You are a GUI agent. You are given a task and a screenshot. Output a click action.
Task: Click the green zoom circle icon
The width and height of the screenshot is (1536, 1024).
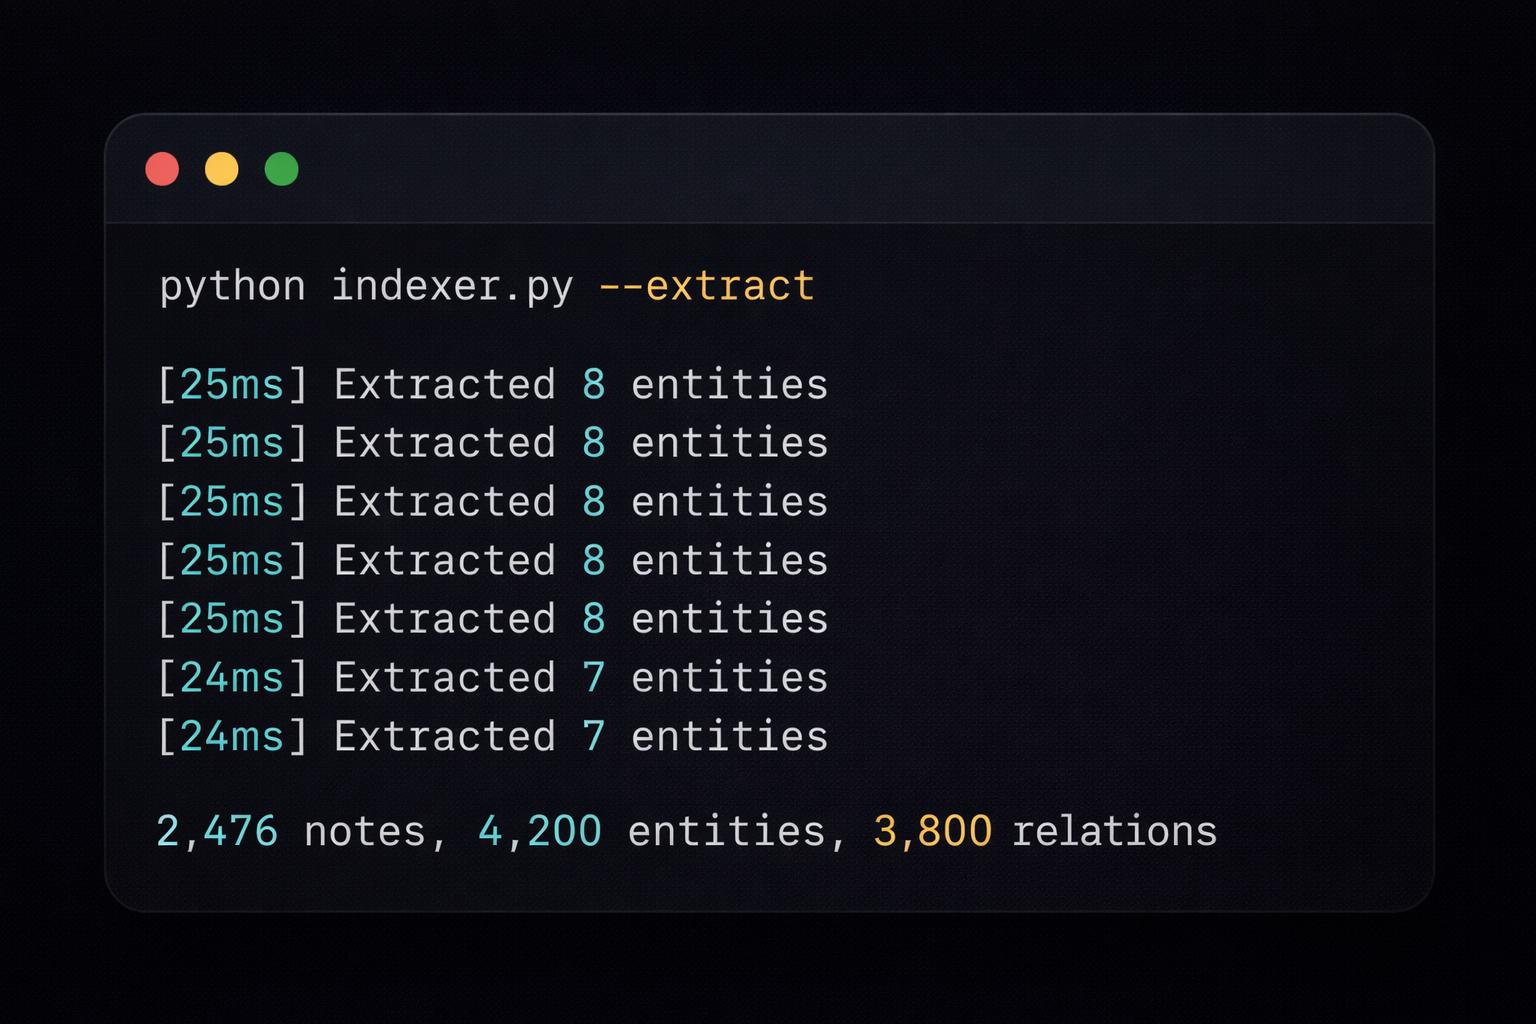pyautogui.click(x=281, y=169)
